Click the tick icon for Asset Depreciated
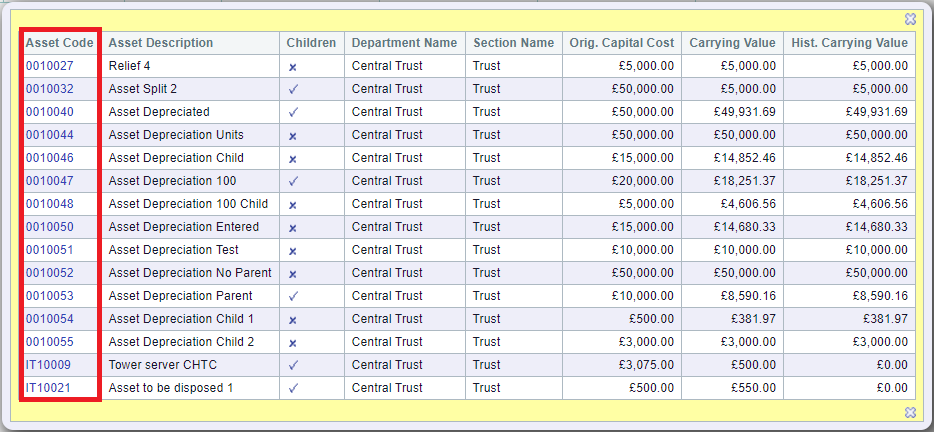Viewport: 934px width, 432px height. (292, 113)
